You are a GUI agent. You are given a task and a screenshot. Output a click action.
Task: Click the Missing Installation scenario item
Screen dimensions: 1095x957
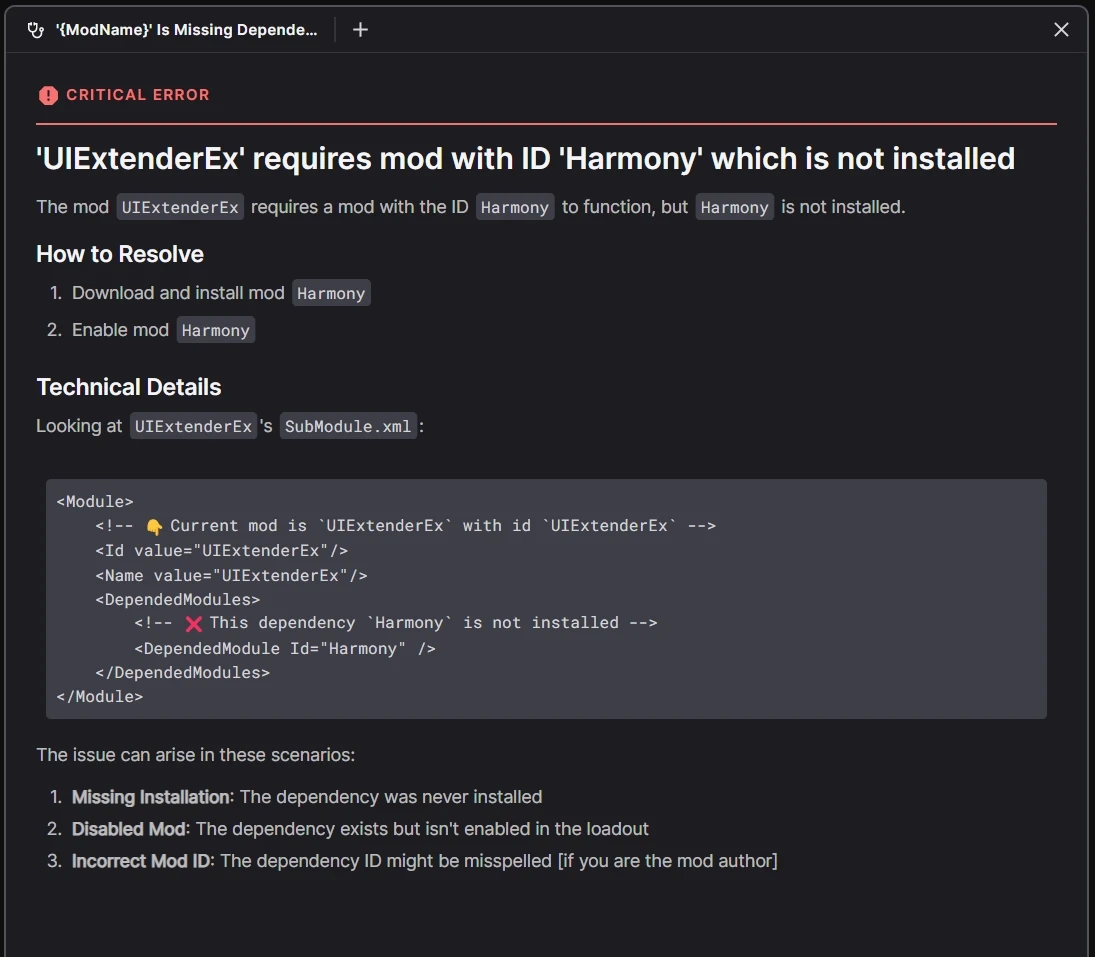306,797
